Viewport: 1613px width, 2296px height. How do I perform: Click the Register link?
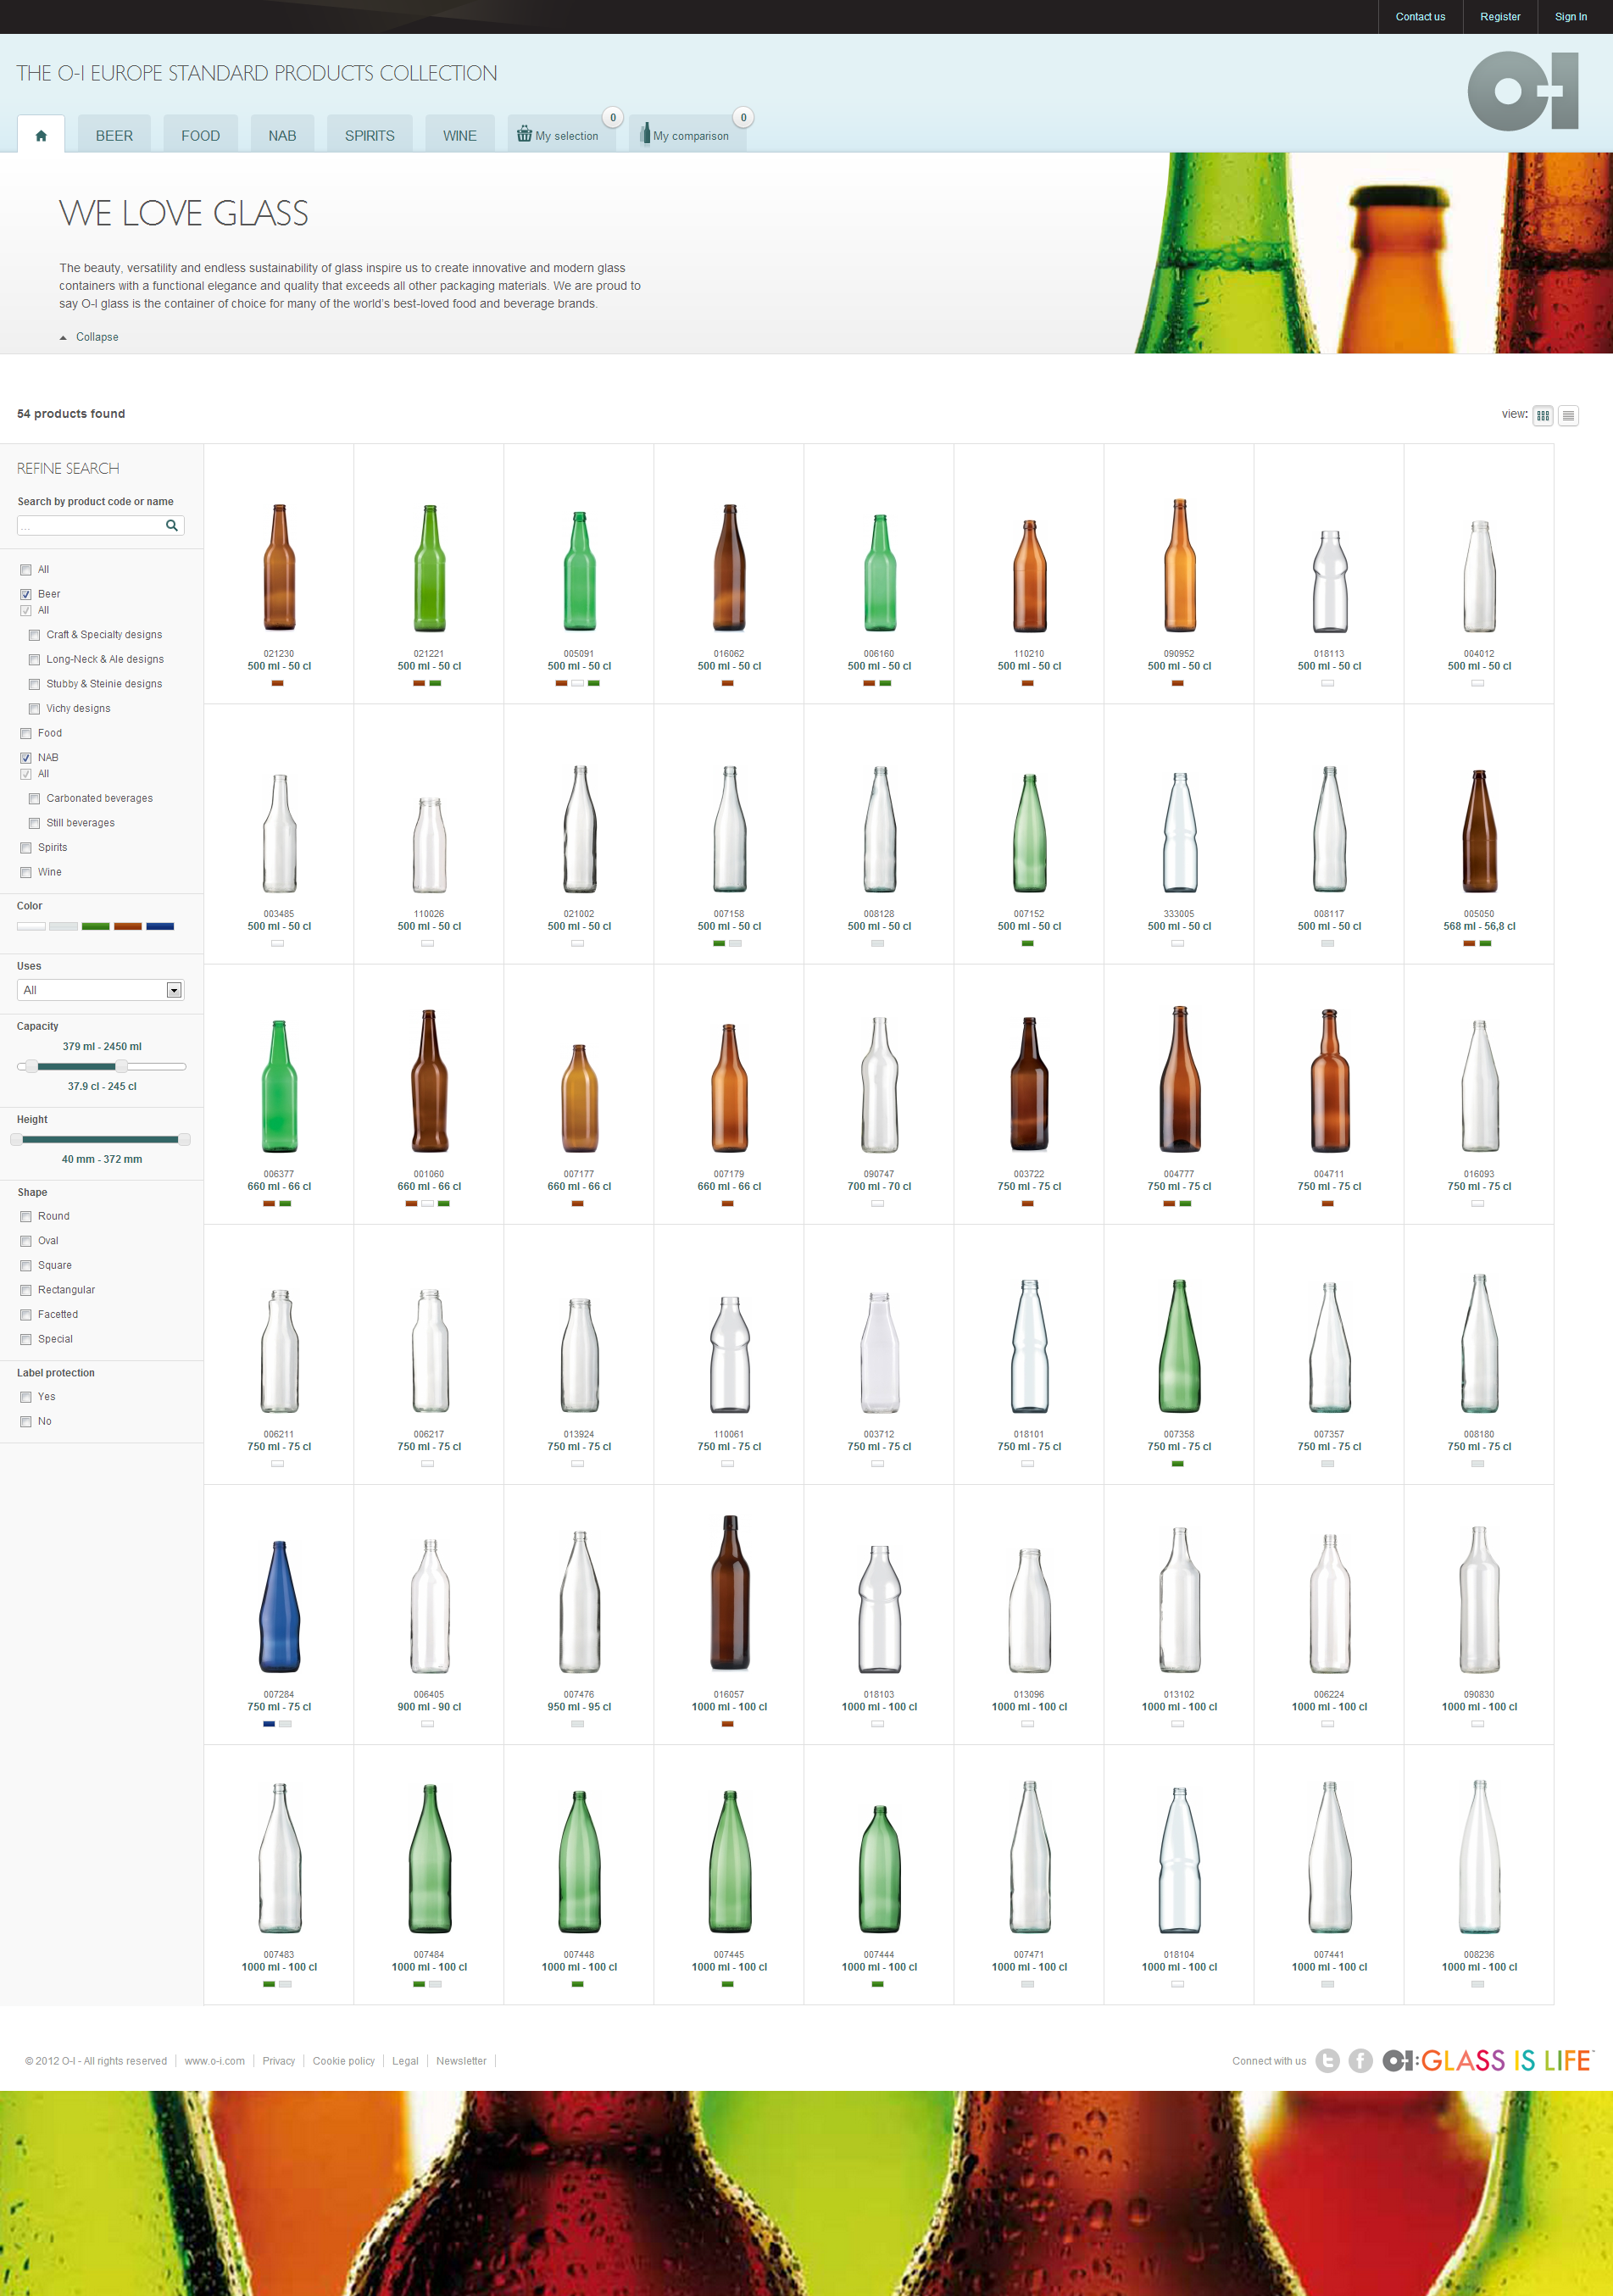coord(1499,17)
